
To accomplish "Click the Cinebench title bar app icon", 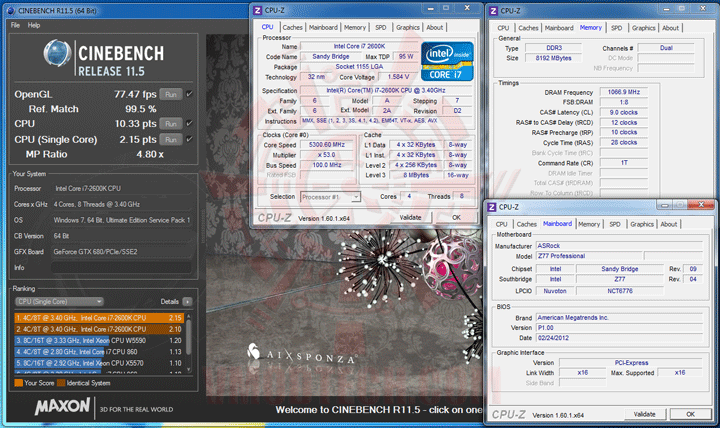I will (11, 10).
